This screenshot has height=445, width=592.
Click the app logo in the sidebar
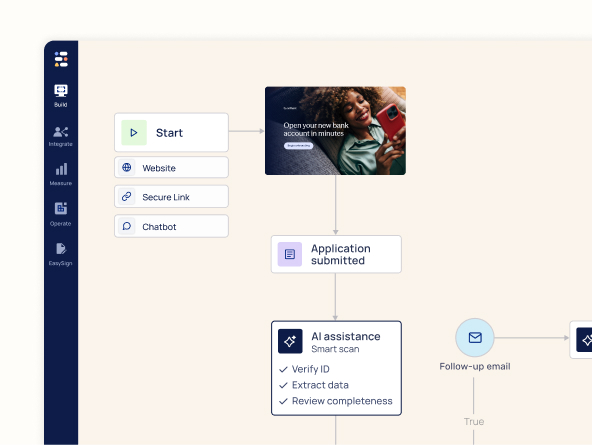[61, 59]
